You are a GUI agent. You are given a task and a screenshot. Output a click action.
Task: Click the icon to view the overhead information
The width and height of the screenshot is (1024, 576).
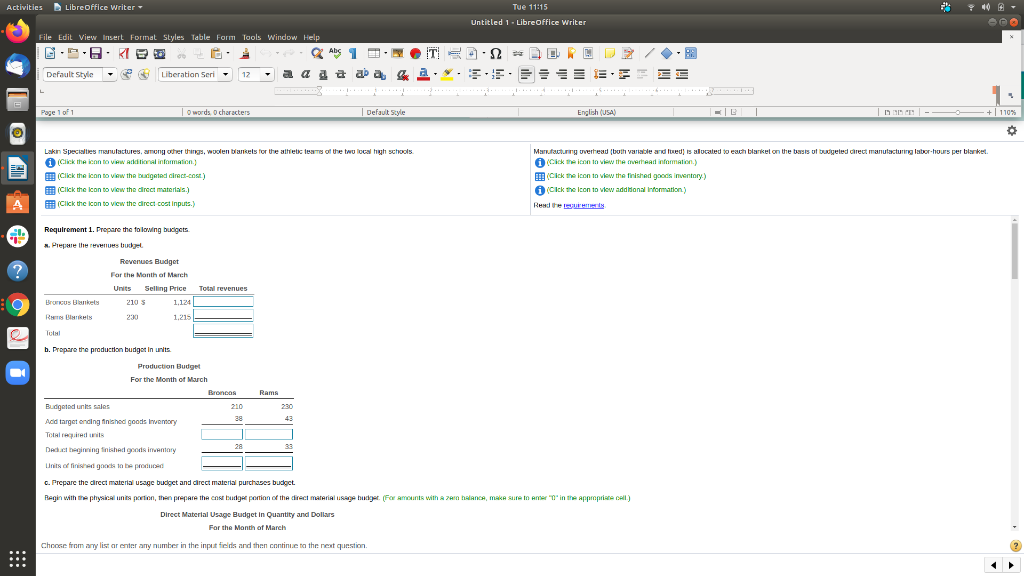tap(539, 163)
